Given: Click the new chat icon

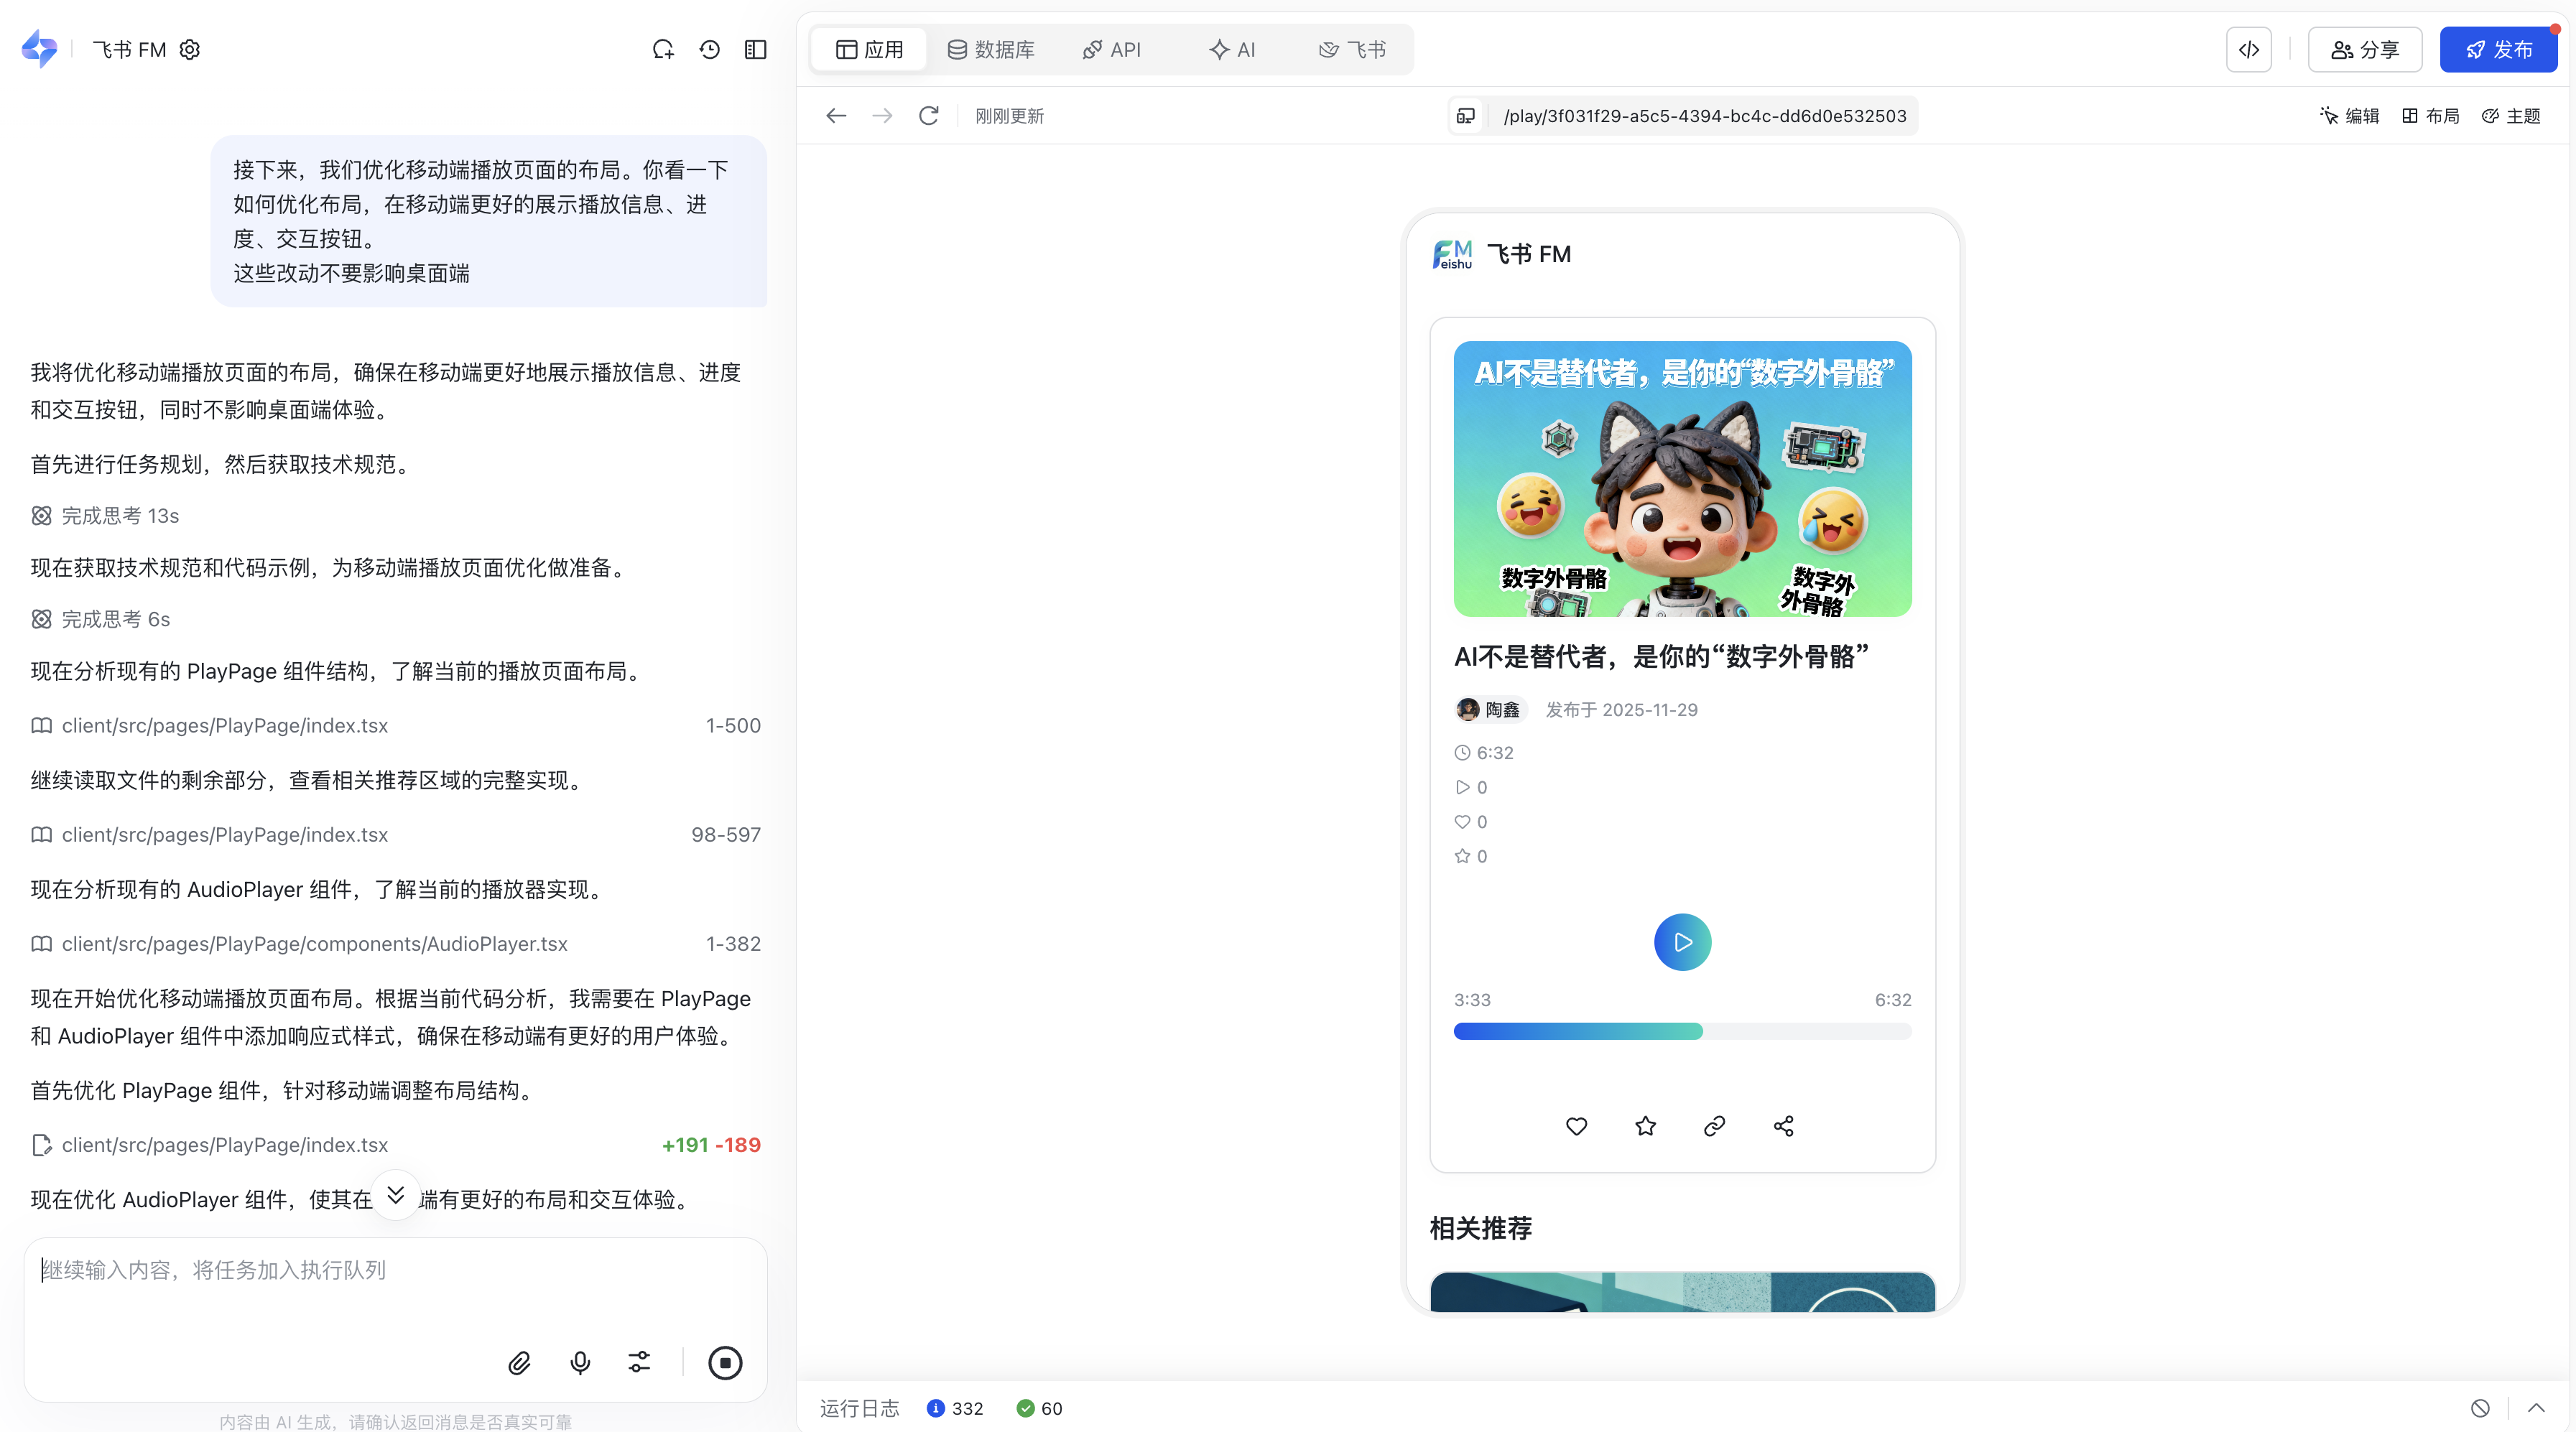Looking at the screenshot, I should pyautogui.click(x=663, y=49).
